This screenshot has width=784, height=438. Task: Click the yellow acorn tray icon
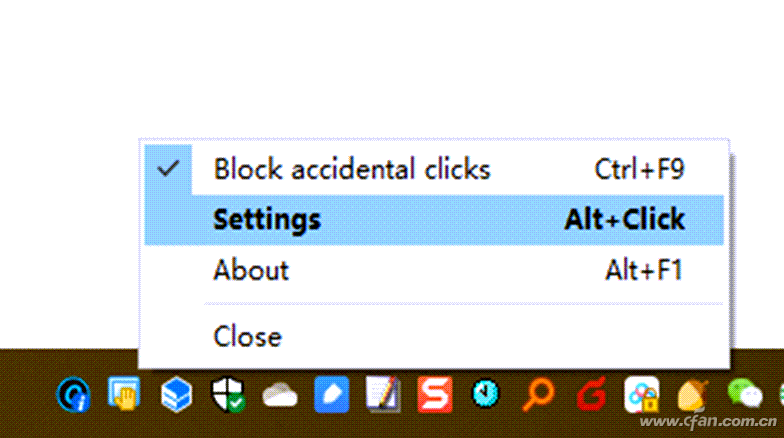[x=693, y=396]
